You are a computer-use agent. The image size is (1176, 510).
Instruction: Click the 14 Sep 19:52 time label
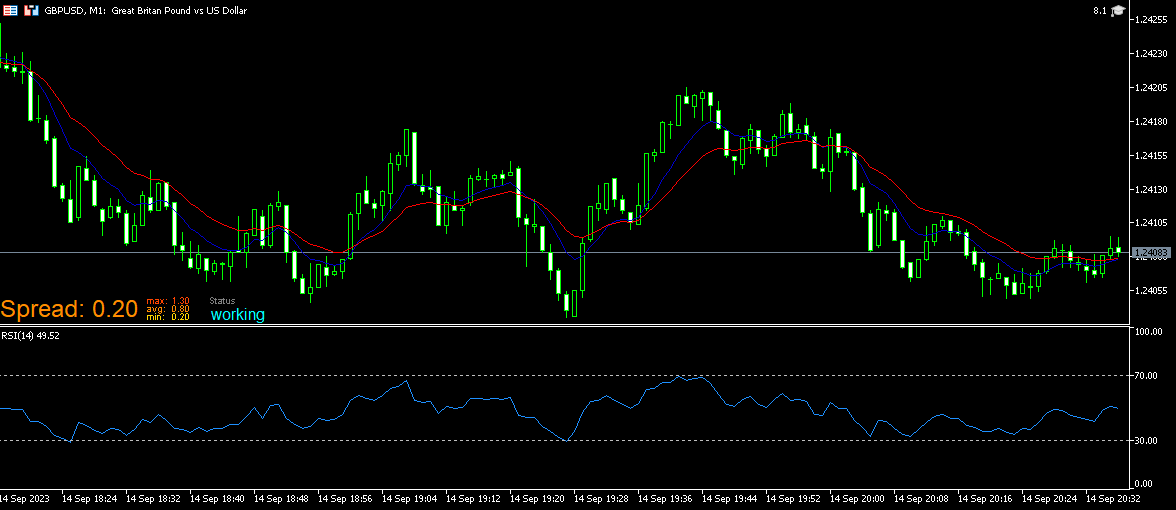pyautogui.click(x=794, y=498)
